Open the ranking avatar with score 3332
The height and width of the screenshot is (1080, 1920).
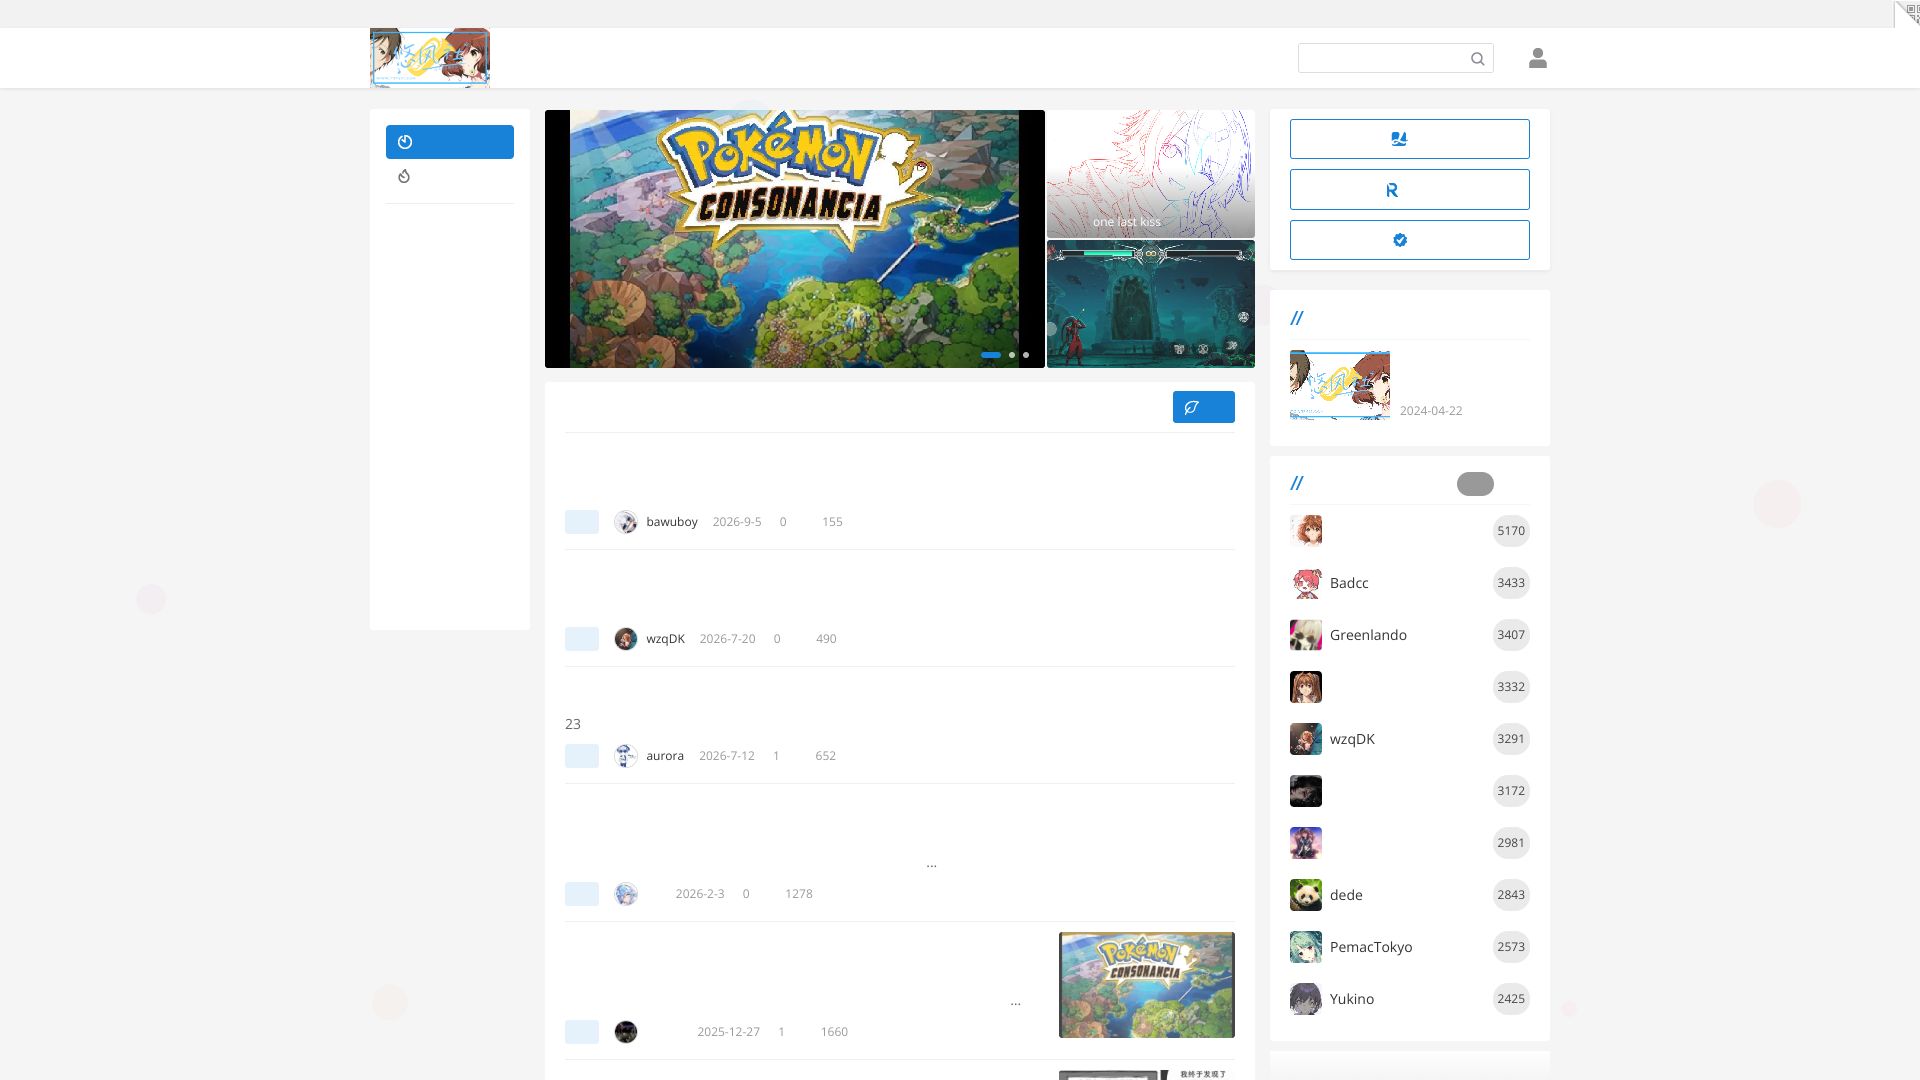click(1306, 687)
